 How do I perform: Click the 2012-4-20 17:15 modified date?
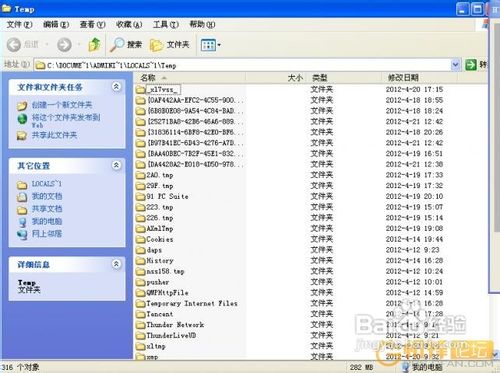pos(414,90)
